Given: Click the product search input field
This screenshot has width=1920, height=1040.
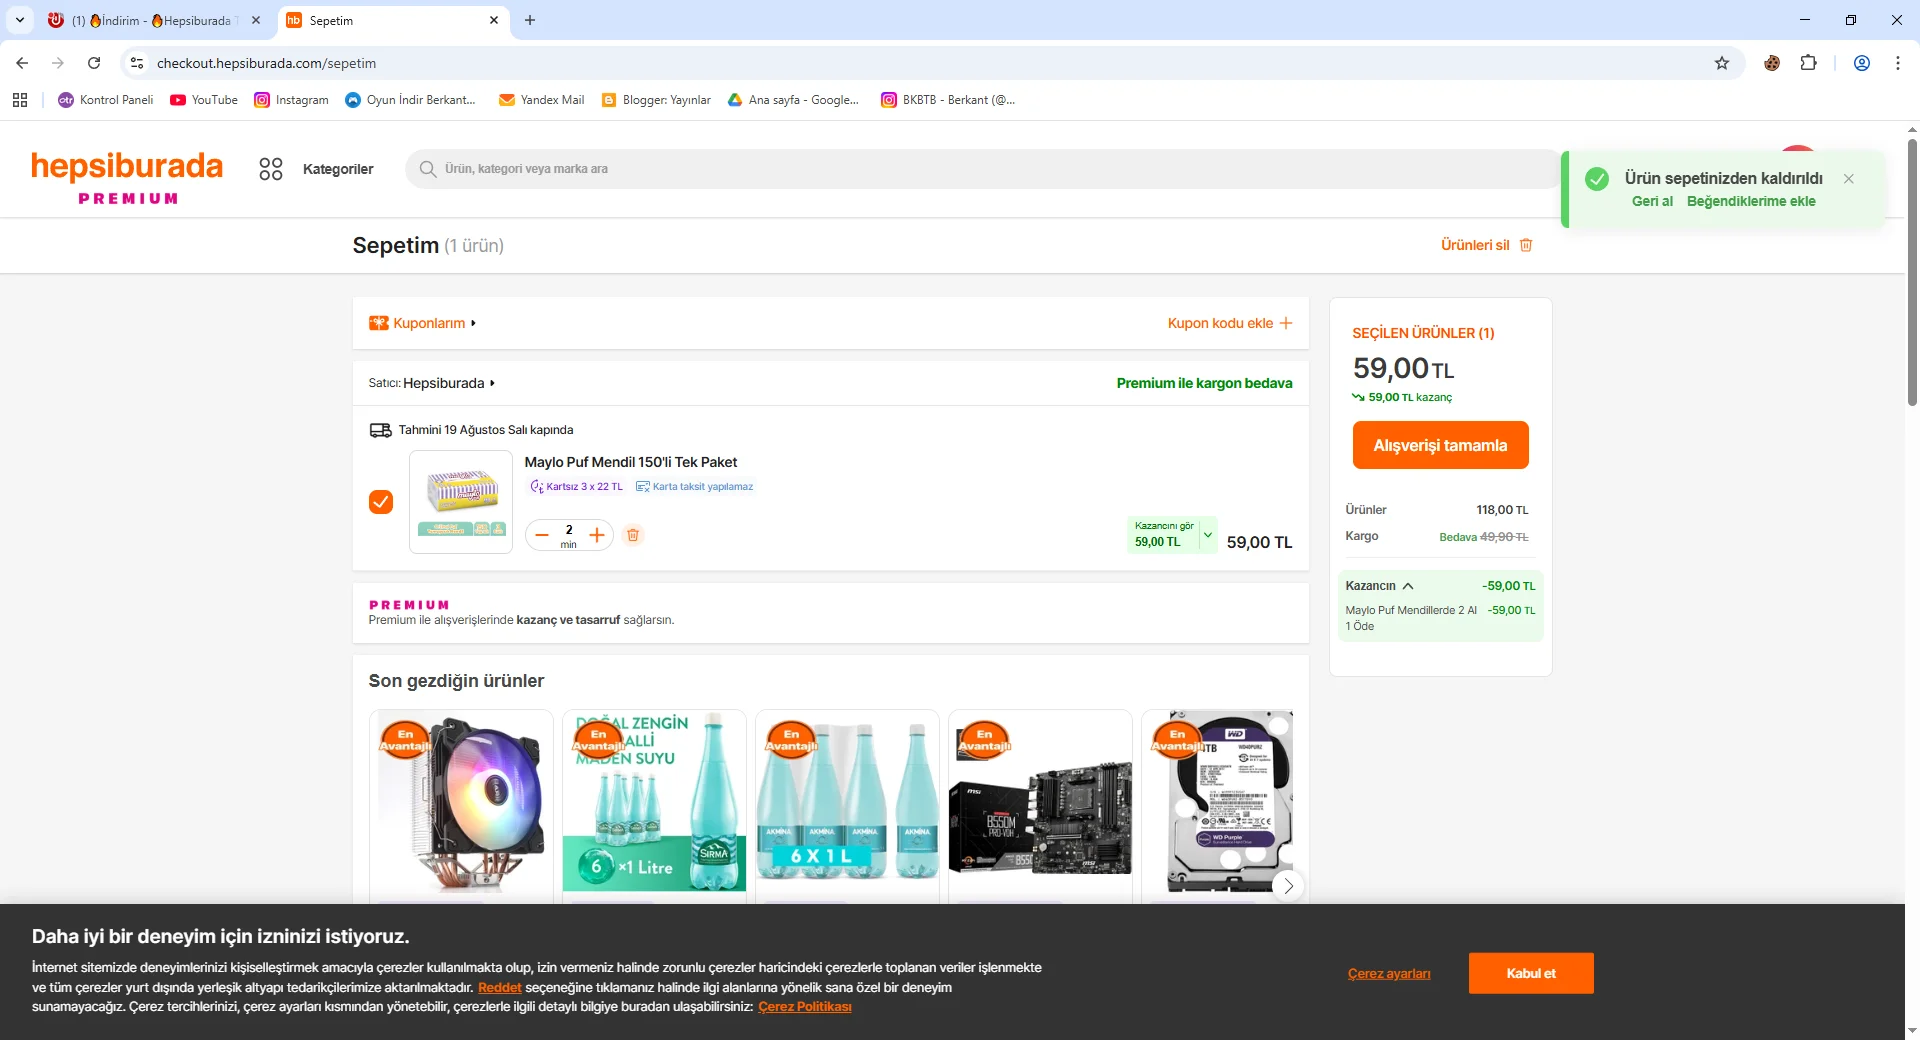Looking at the screenshot, I should (984, 169).
